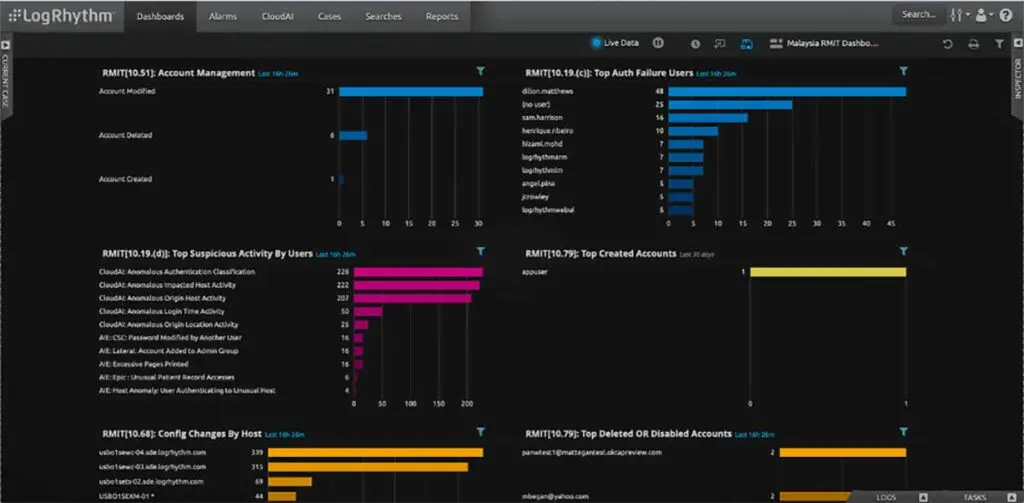Click the Search input field
The image size is (1024, 503).
(918, 15)
